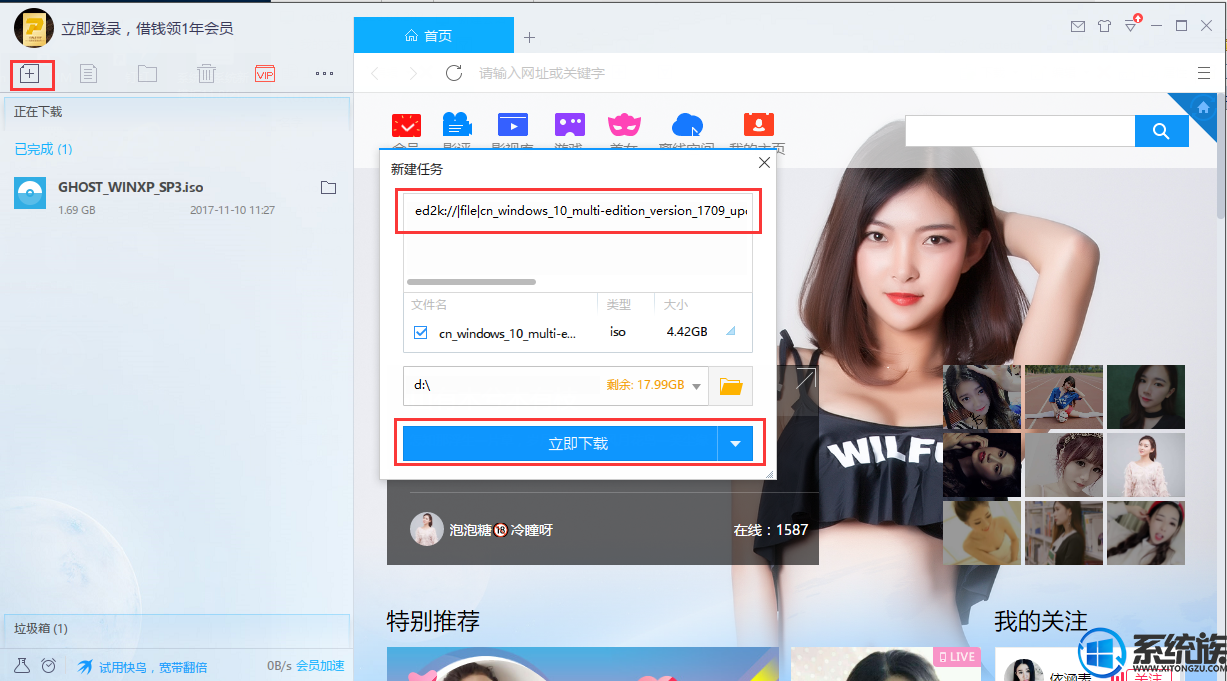The height and width of the screenshot is (681, 1227).
Task: Click the 特别推荐 heading
Action: click(433, 621)
